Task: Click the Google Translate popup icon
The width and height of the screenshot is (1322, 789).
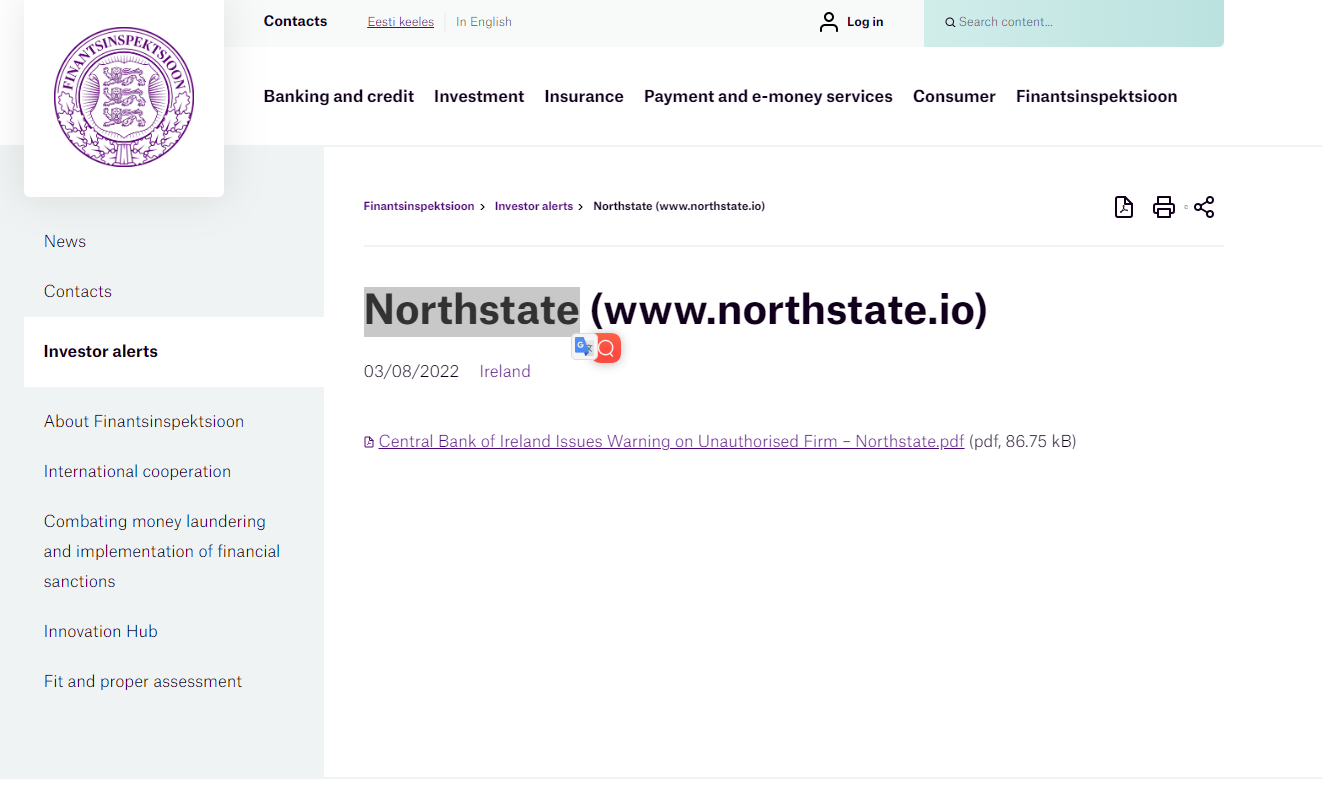Action: pyautogui.click(x=583, y=347)
